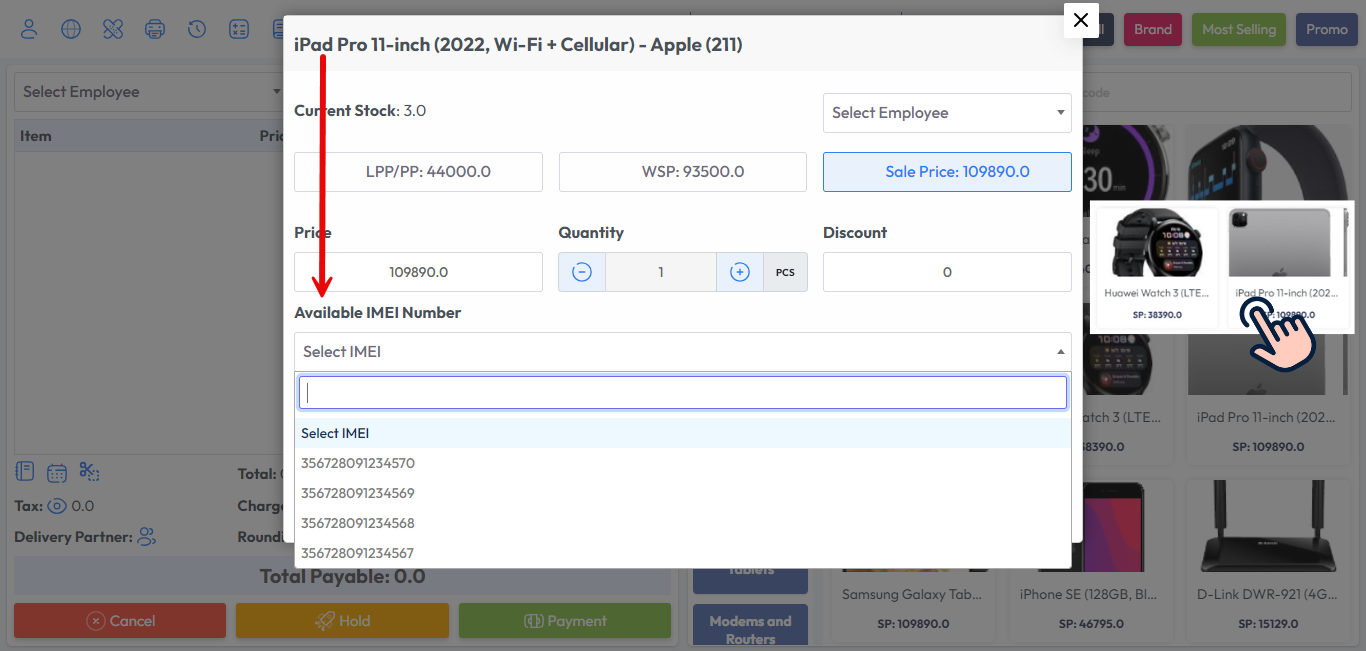1366x651 pixels.
Task: Hold the current sale
Action: (342, 620)
